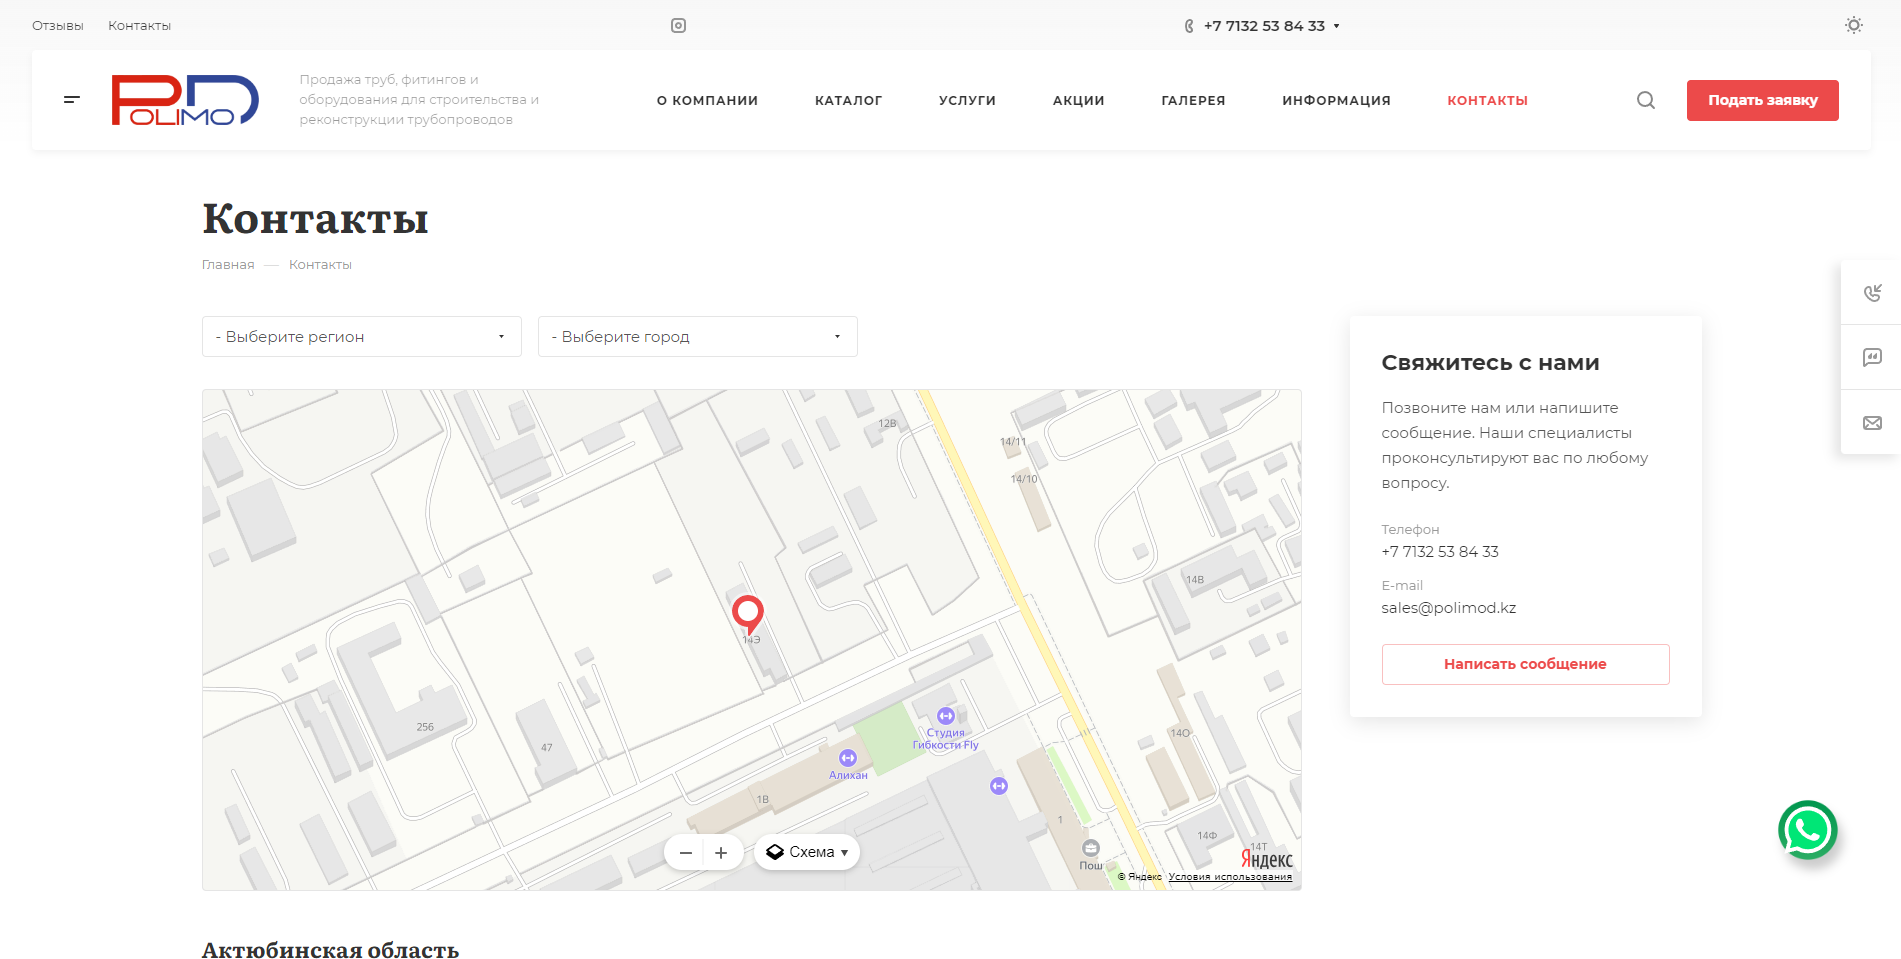Viewport: 1901px width, 959px height.
Task: Toggle the light/dark theme sun icon
Action: pyautogui.click(x=1853, y=26)
